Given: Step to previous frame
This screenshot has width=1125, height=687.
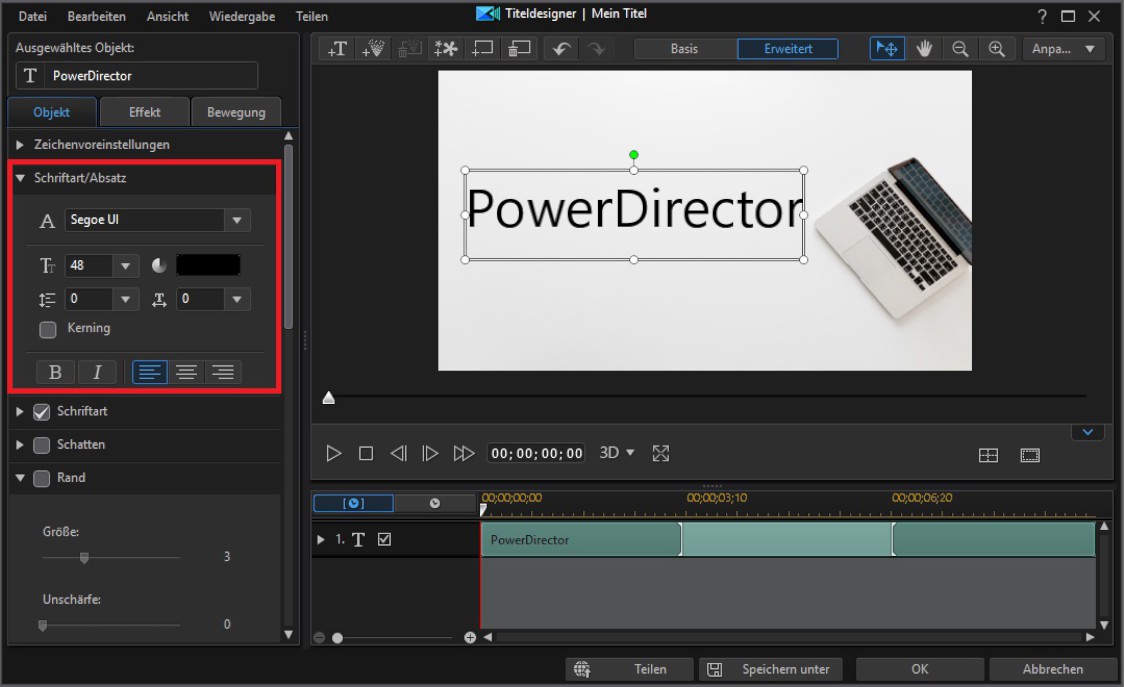Looking at the screenshot, I should (398, 453).
